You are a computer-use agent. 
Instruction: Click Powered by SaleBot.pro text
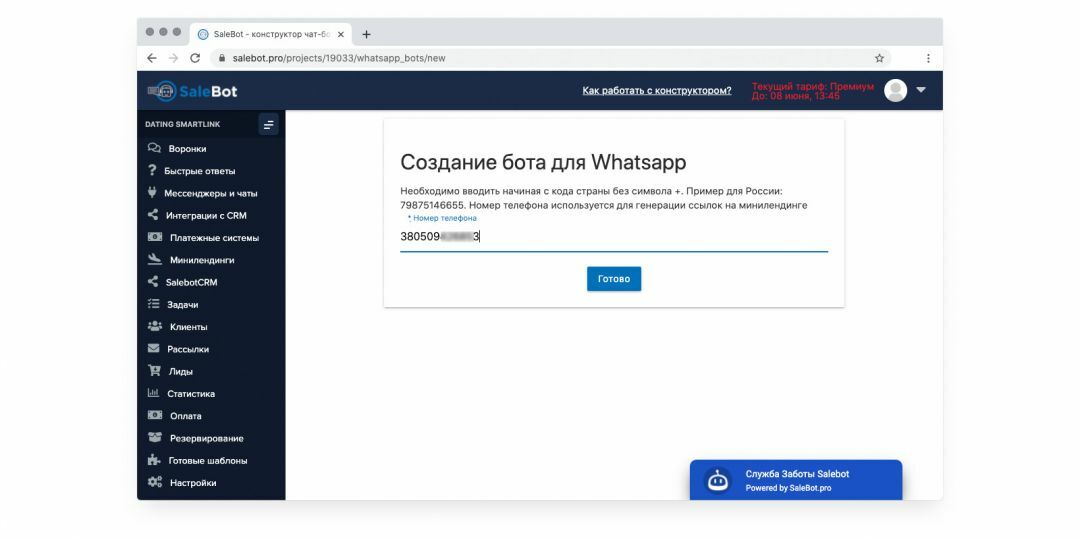point(788,488)
